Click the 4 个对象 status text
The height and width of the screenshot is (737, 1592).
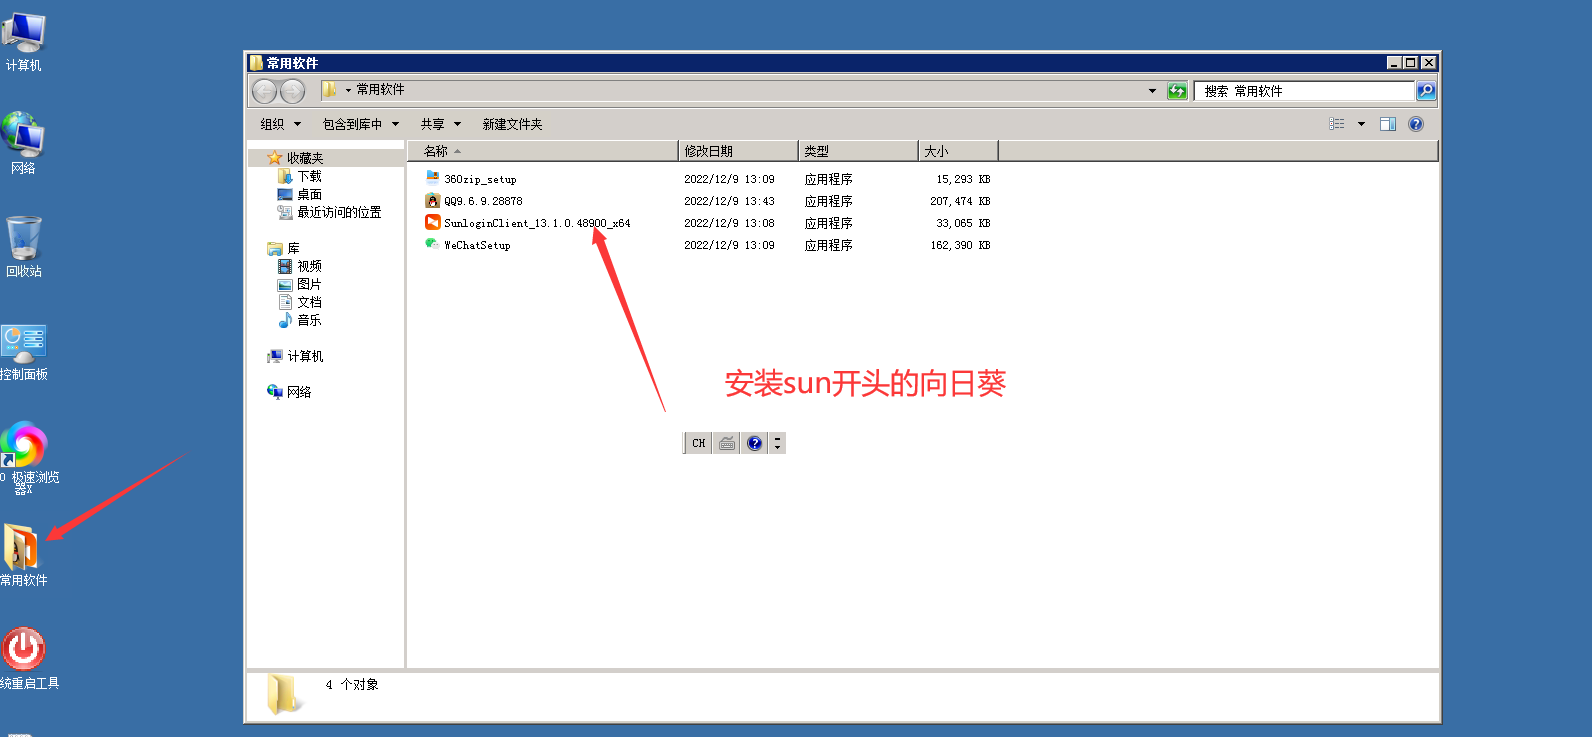coord(352,685)
